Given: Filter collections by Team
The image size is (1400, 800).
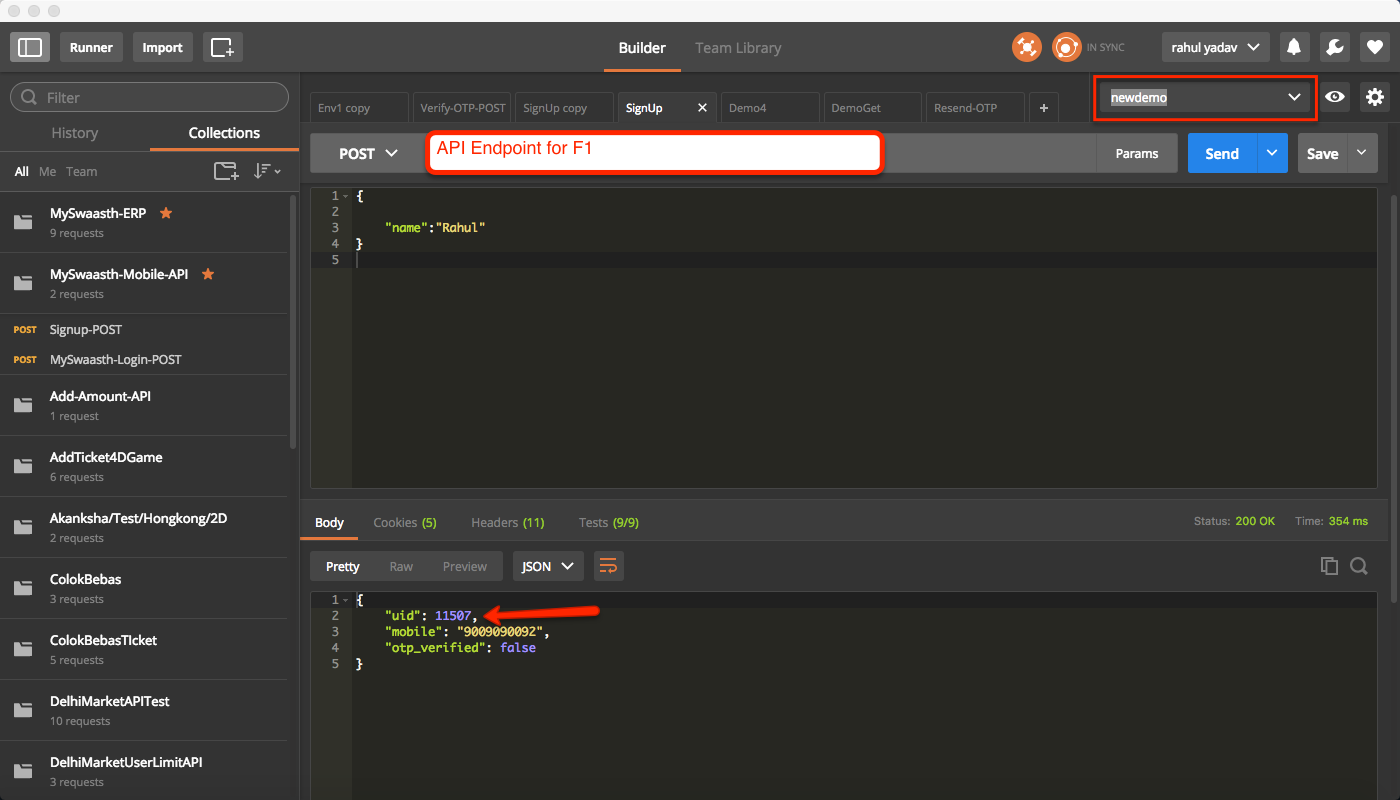Looking at the screenshot, I should (82, 171).
